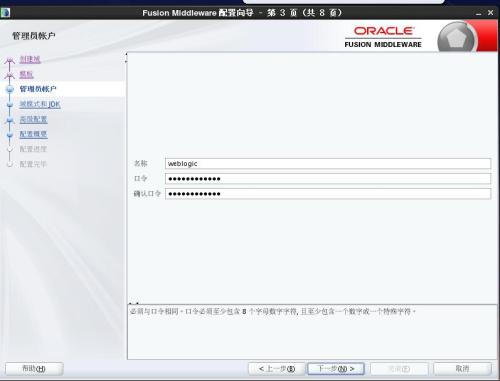Go back with the 上一步(B) button
This screenshot has height=381, width=500.
point(277,369)
